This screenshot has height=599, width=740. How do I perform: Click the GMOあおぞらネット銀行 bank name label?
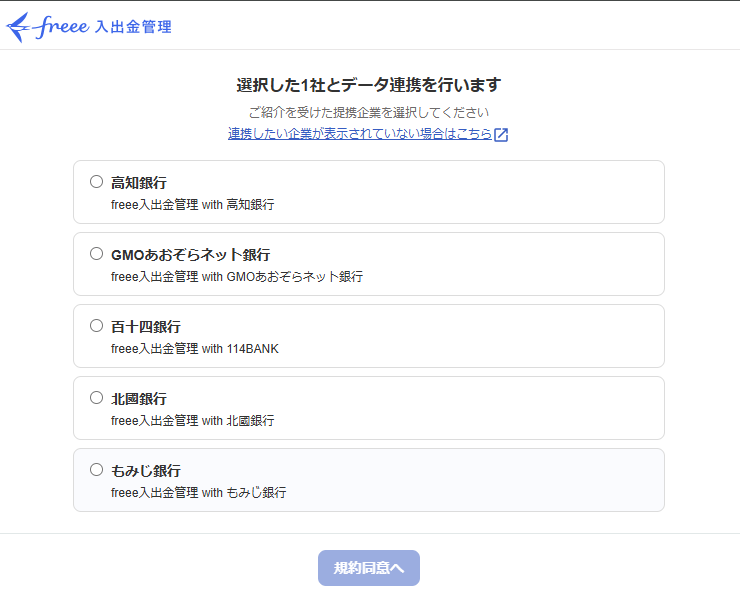(x=191, y=255)
